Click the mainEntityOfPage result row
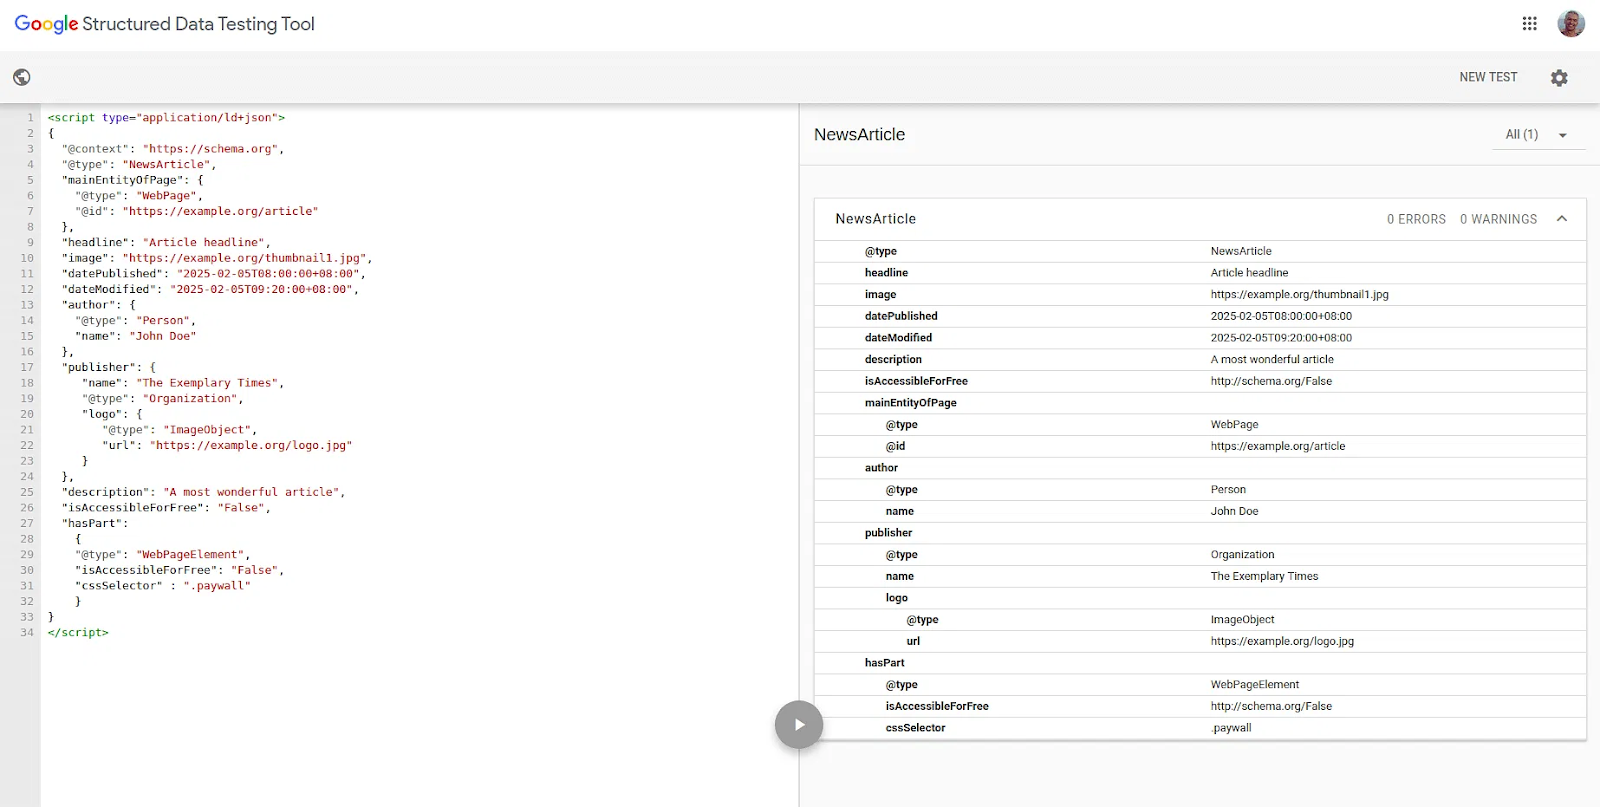The height and width of the screenshot is (807, 1600). pos(1200,403)
